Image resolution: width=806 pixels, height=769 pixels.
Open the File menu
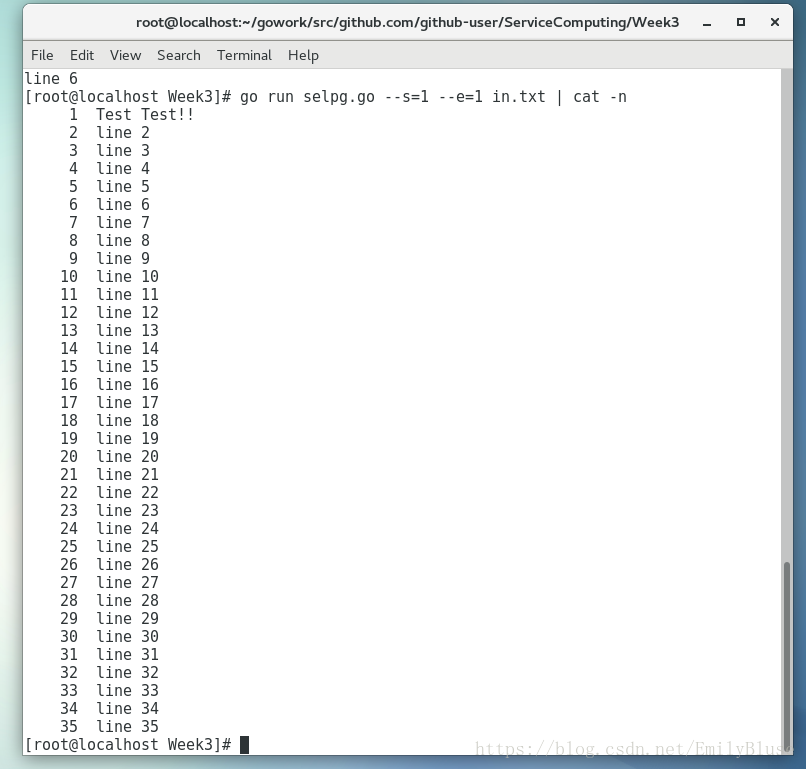[x=42, y=55]
